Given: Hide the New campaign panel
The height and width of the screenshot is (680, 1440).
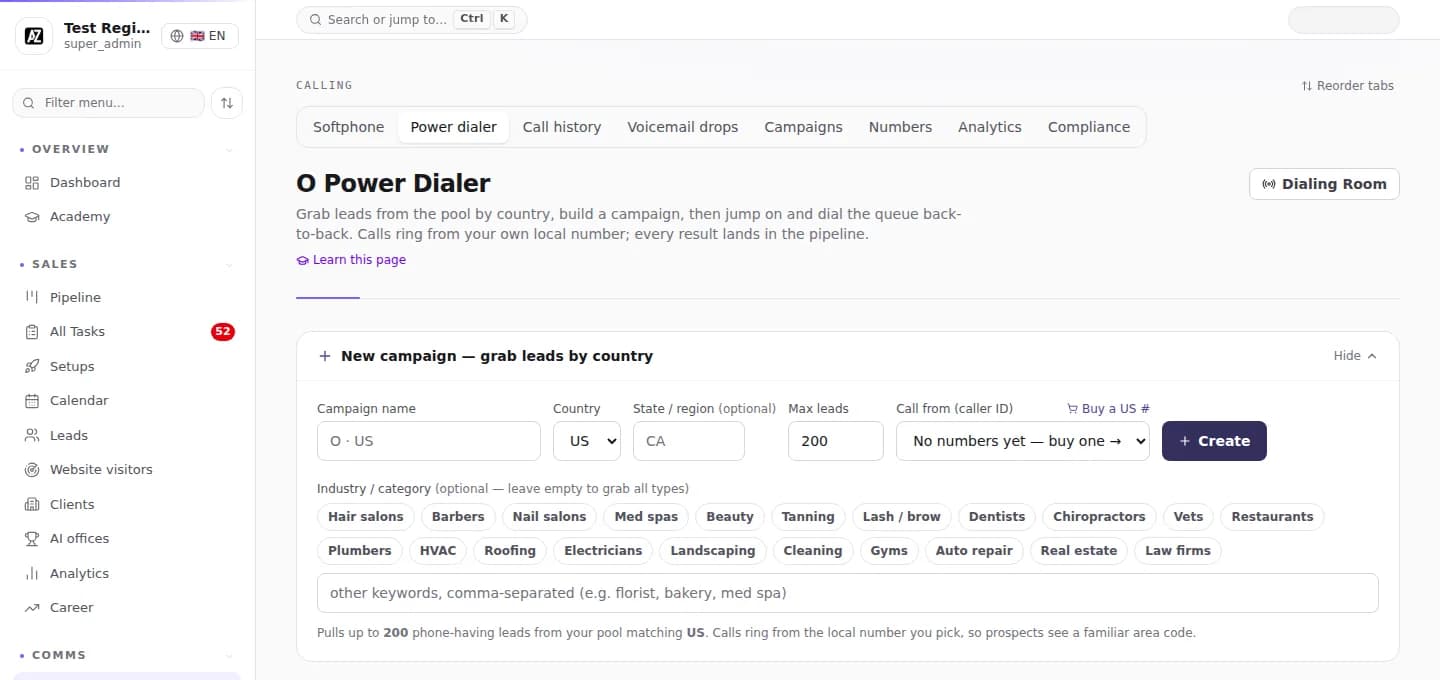Looking at the screenshot, I should point(1355,356).
